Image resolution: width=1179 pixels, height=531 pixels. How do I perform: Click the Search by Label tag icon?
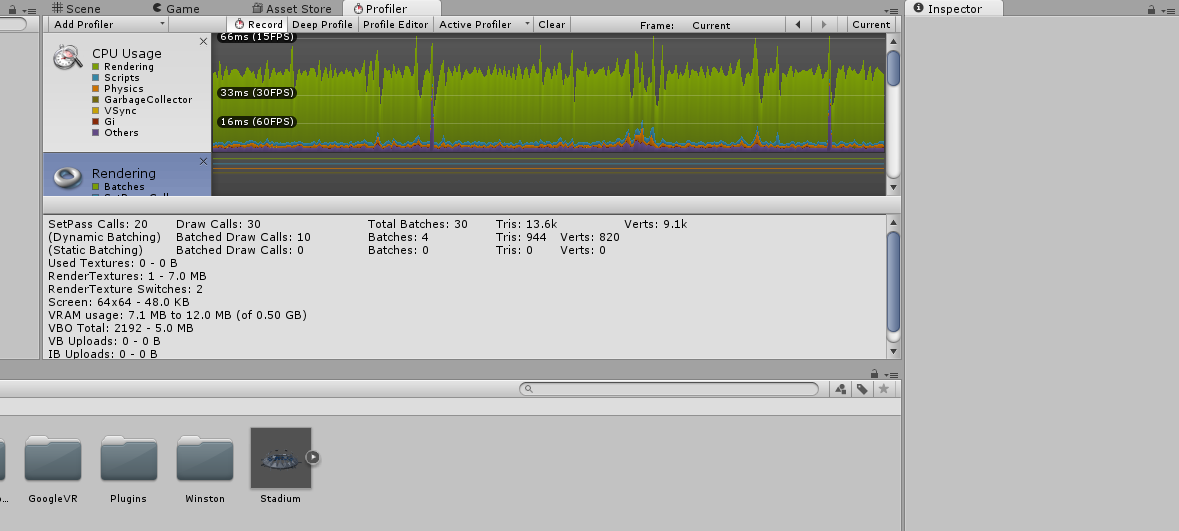(862, 389)
